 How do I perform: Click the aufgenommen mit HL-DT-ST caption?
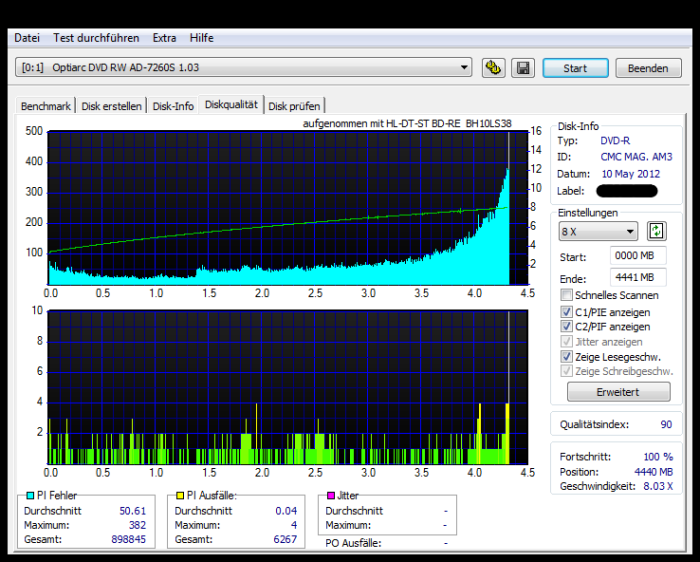(407, 124)
